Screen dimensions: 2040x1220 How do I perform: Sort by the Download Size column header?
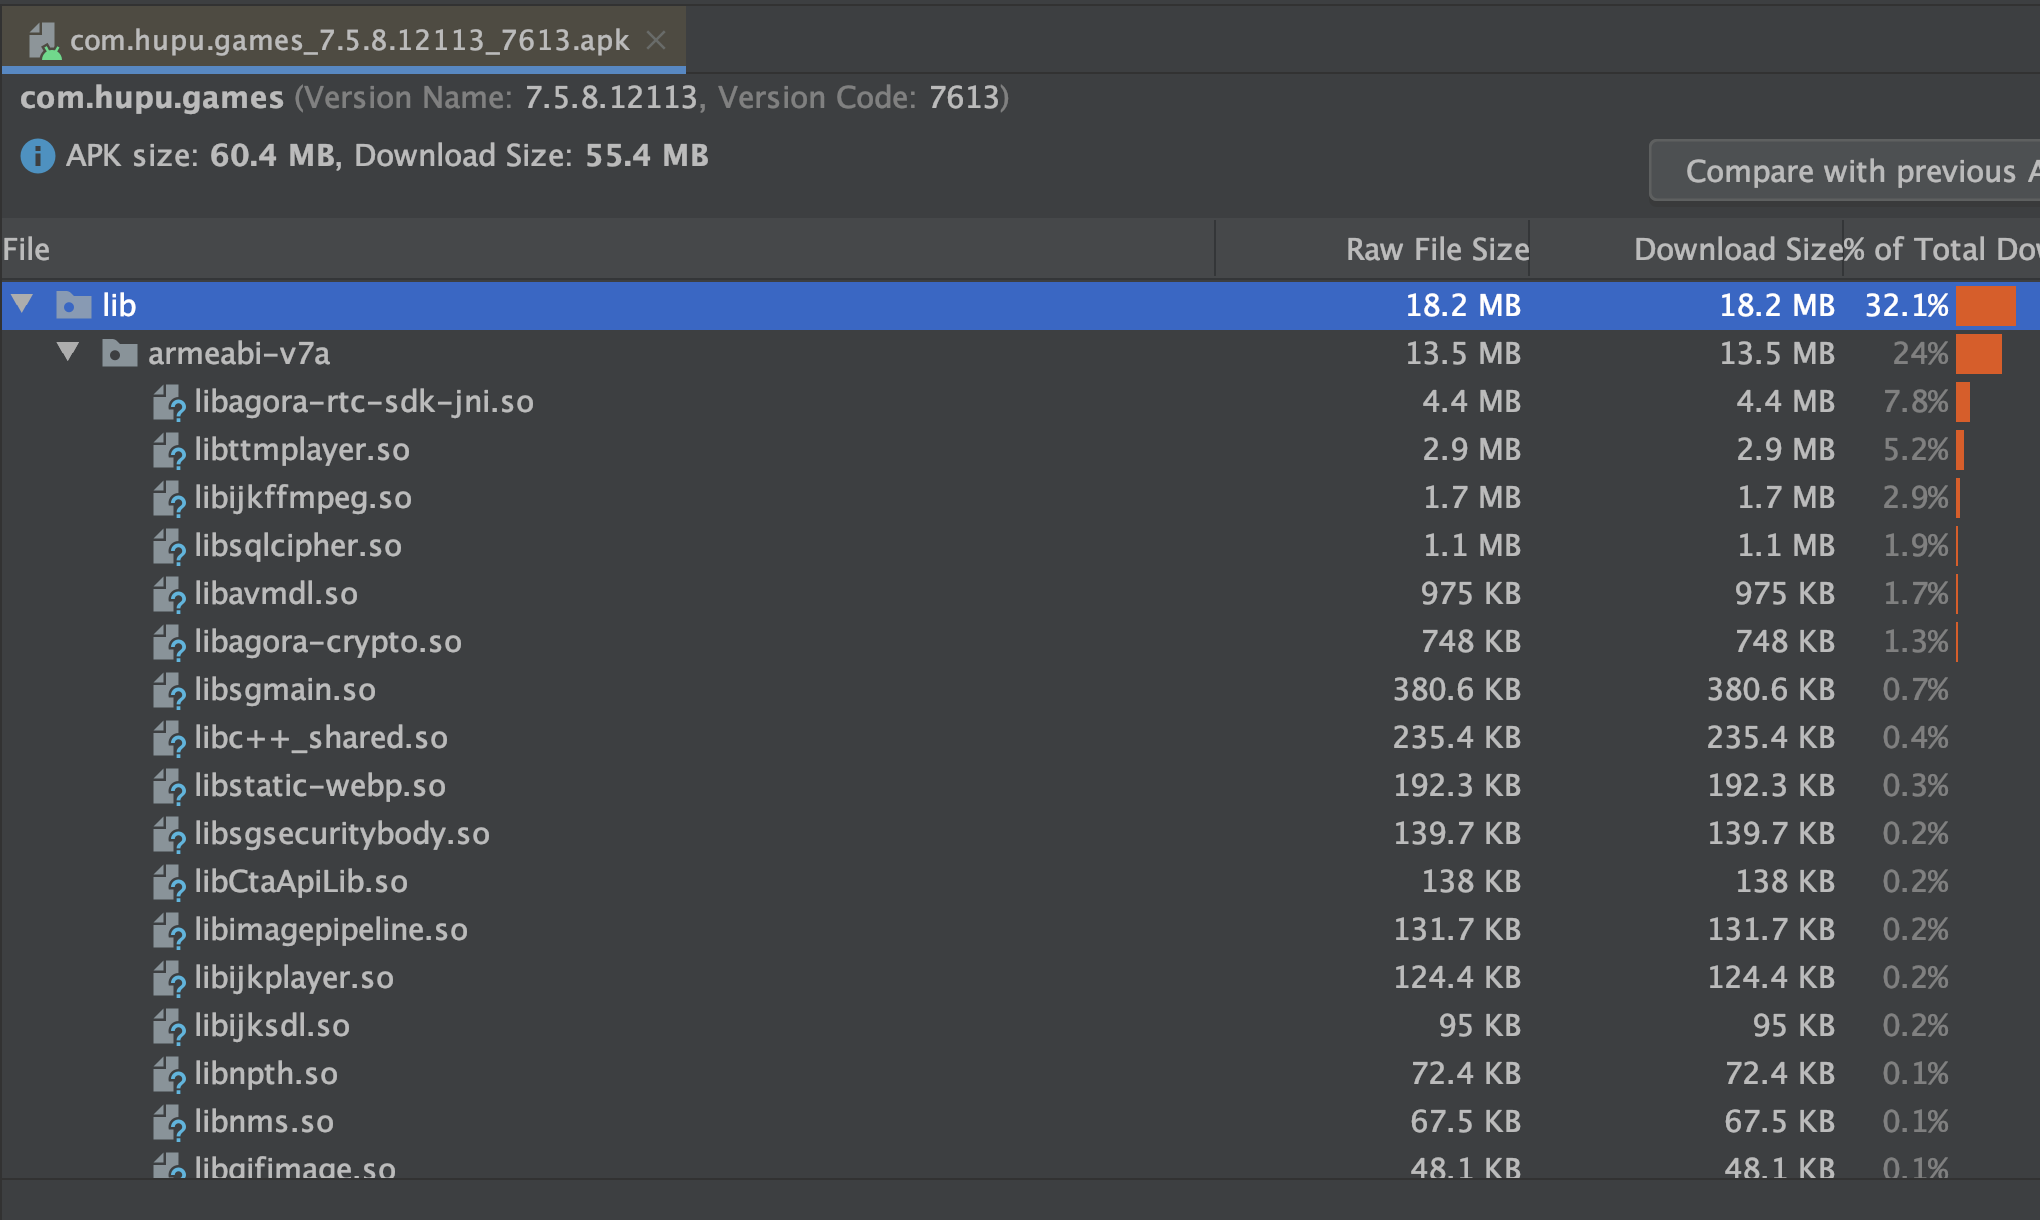coord(1736,250)
